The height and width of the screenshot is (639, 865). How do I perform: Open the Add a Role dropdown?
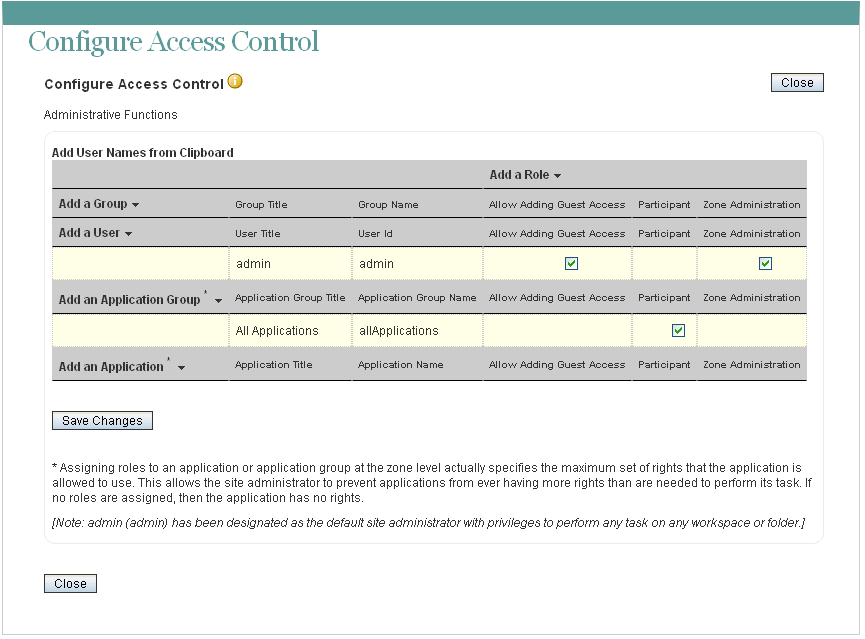tap(520, 175)
